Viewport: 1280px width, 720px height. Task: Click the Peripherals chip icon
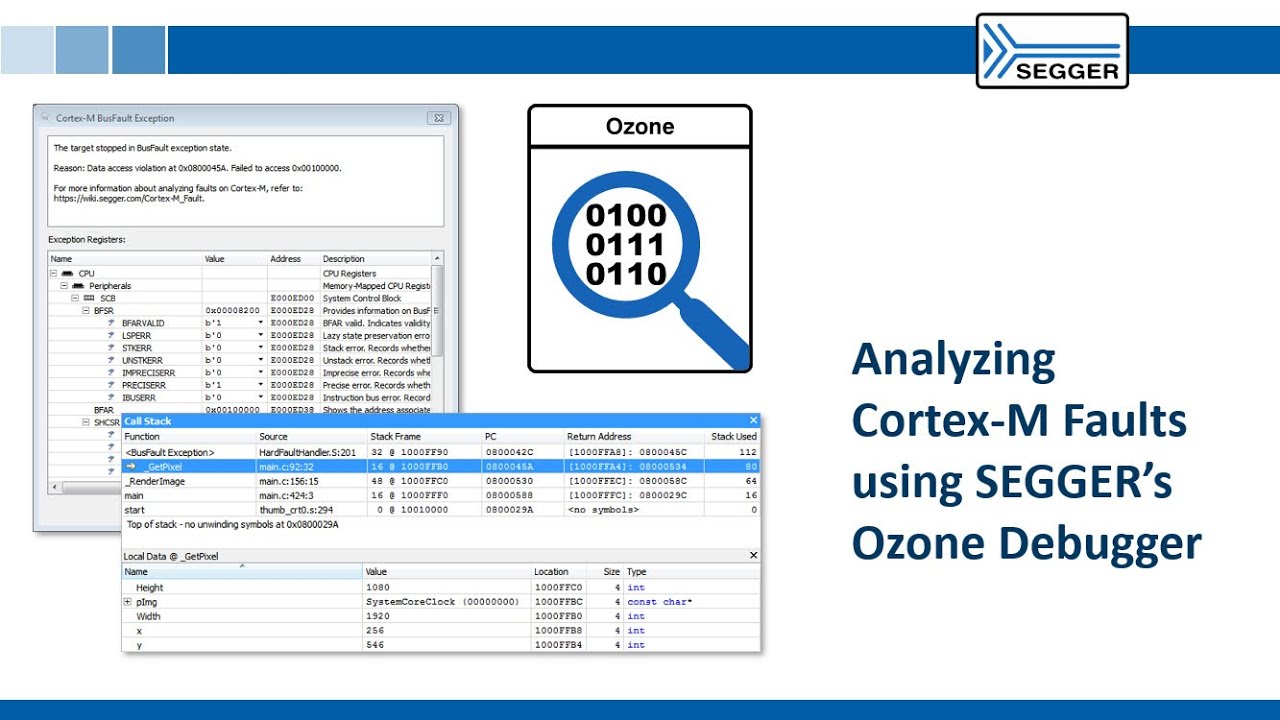(x=78, y=286)
